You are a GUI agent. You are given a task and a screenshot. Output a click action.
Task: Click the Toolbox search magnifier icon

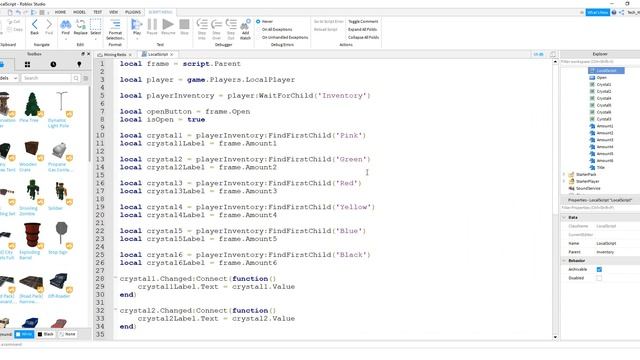point(76,78)
